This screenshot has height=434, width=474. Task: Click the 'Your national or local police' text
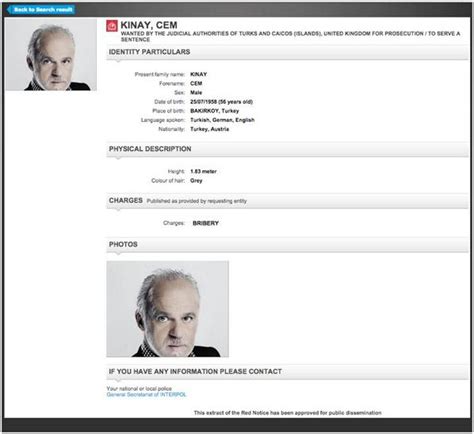click(139, 389)
